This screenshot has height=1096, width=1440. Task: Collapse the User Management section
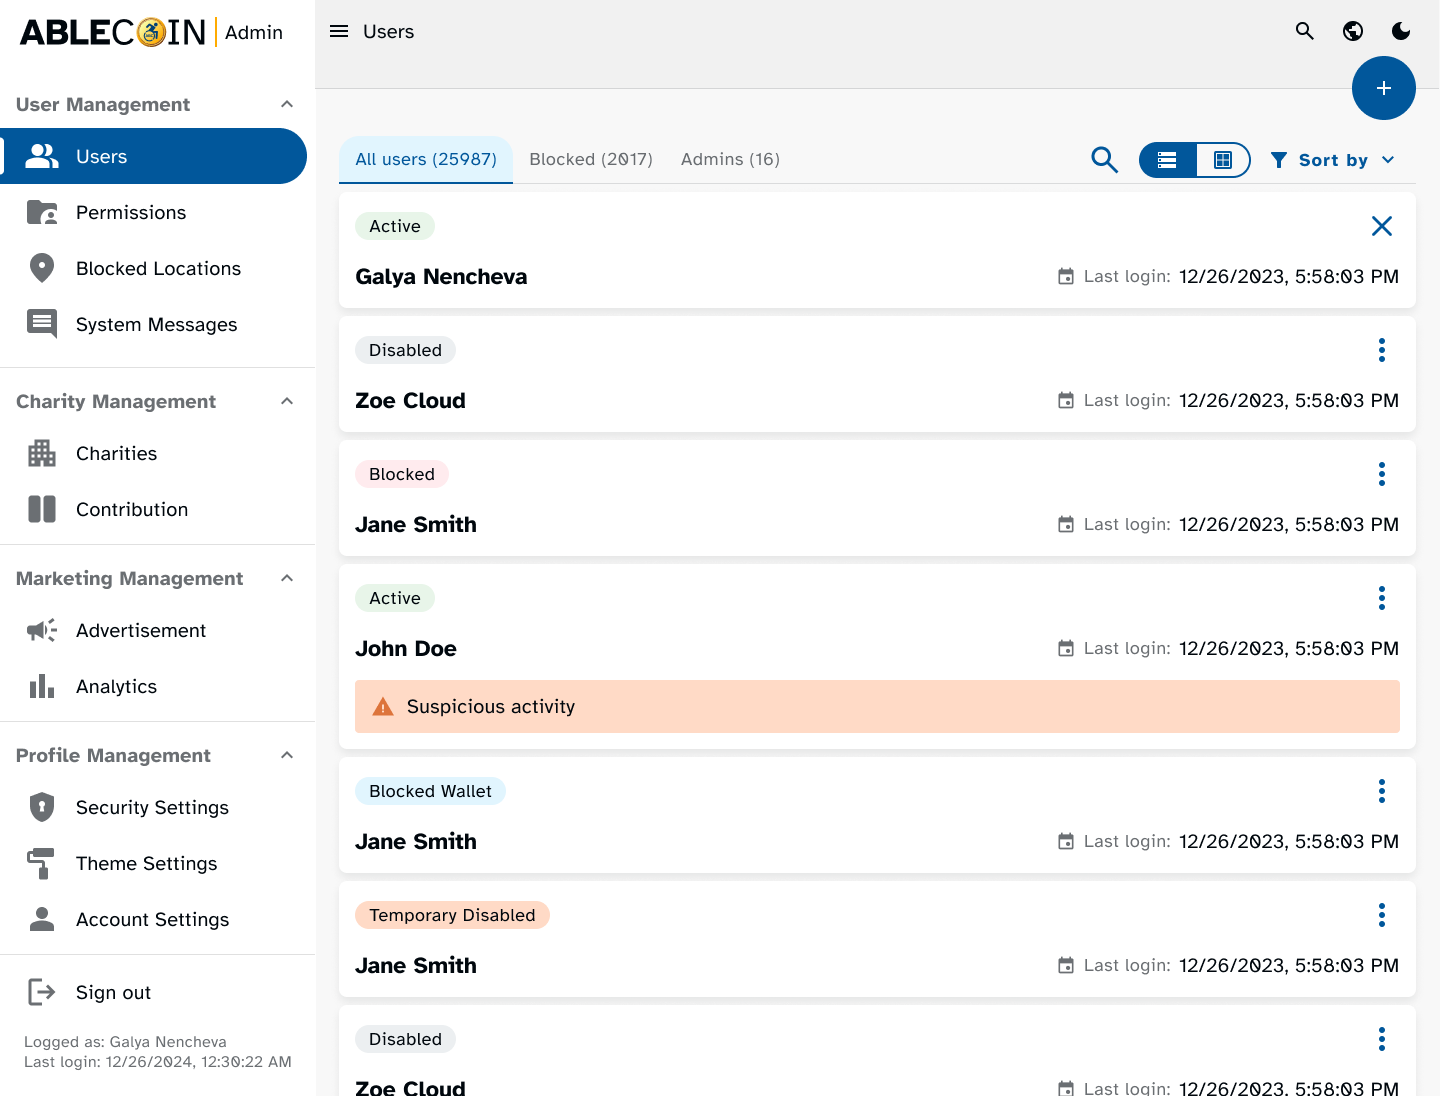(x=287, y=104)
